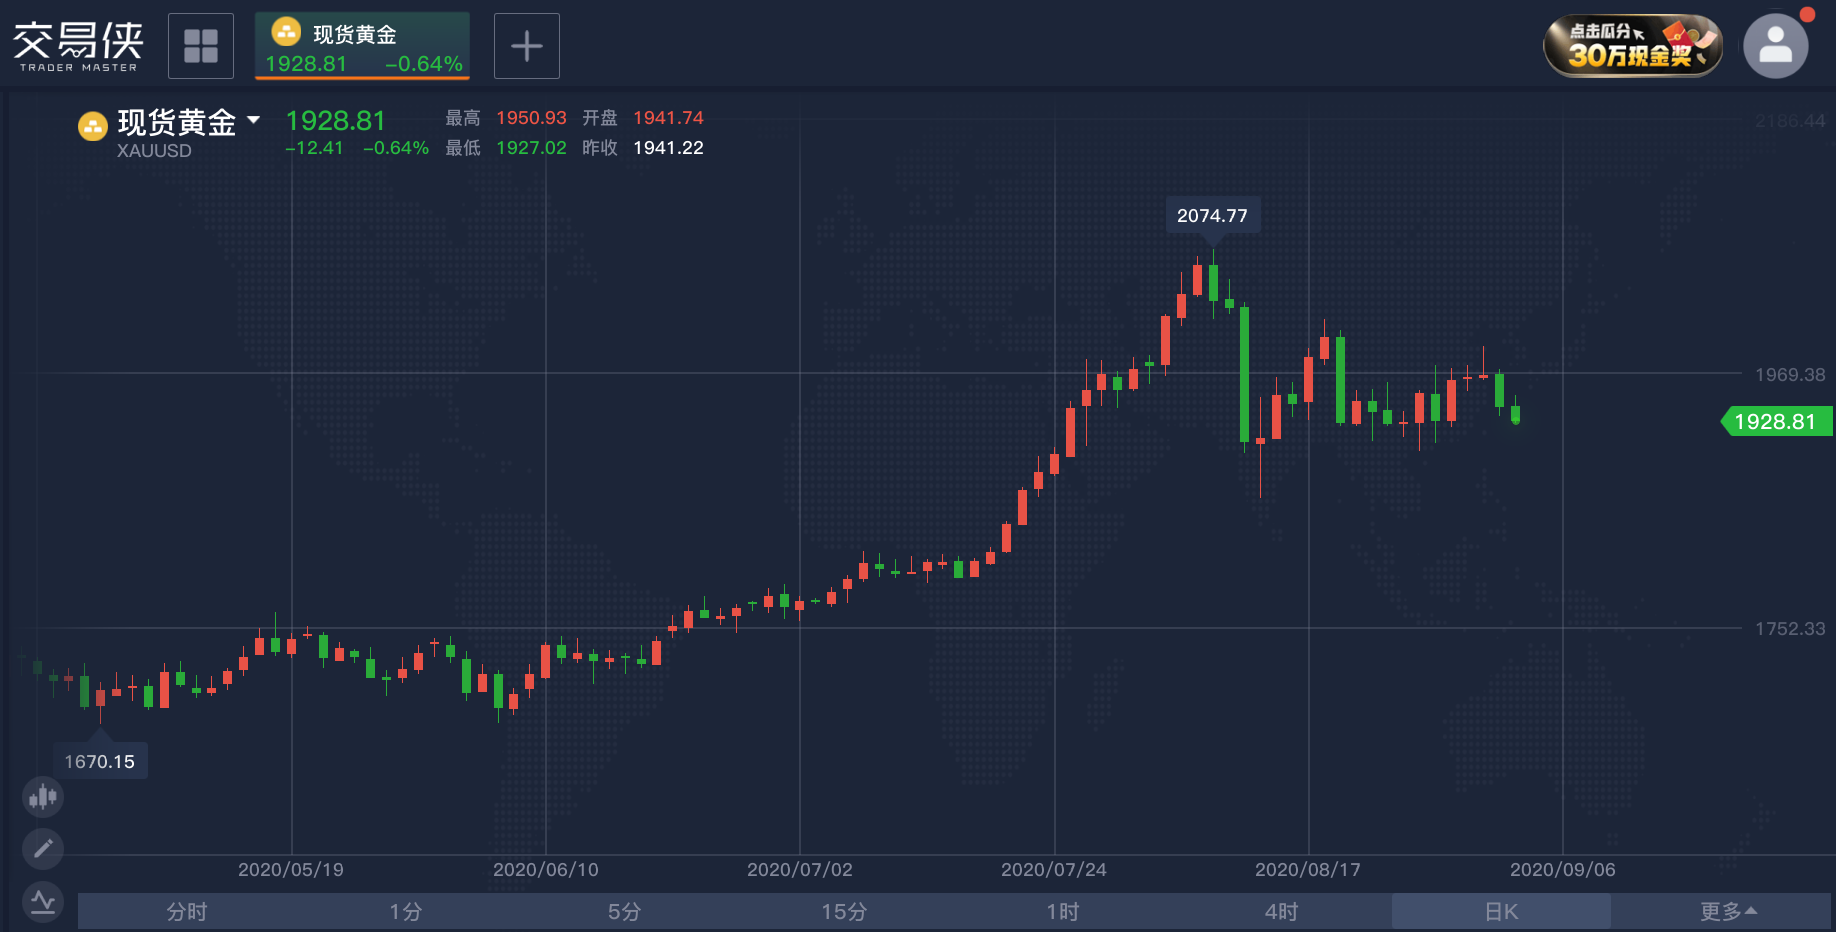This screenshot has width=1836, height=932.
Task: Click the 分时 time-sharing button
Action: coord(186,911)
